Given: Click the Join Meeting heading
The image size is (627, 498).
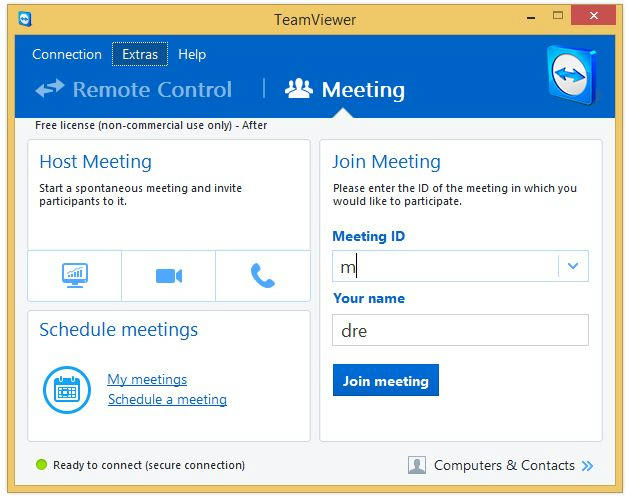Looking at the screenshot, I should coord(386,162).
